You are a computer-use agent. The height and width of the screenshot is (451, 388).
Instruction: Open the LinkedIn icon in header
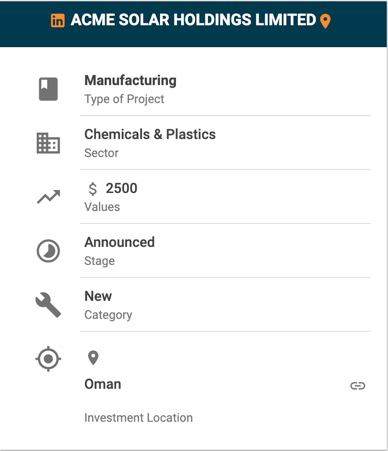pyautogui.click(x=57, y=21)
